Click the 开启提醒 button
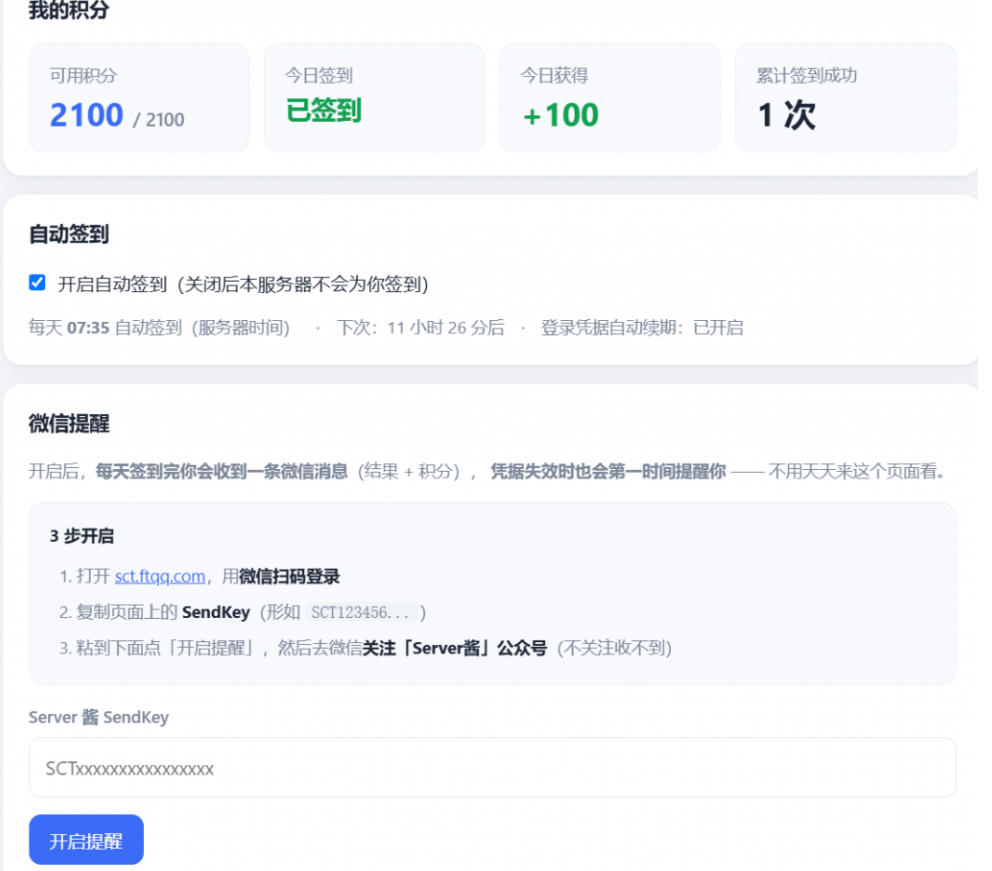992x871 pixels. pyautogui.click(x=86, y=839)
